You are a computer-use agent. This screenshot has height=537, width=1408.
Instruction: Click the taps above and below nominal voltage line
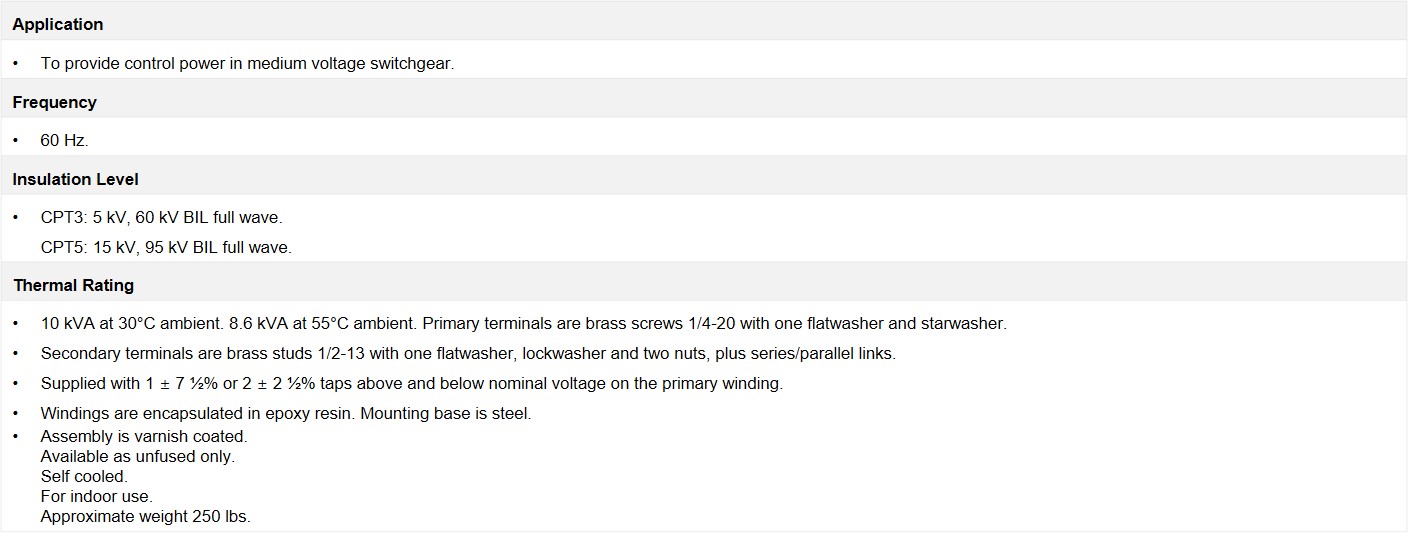412,384
